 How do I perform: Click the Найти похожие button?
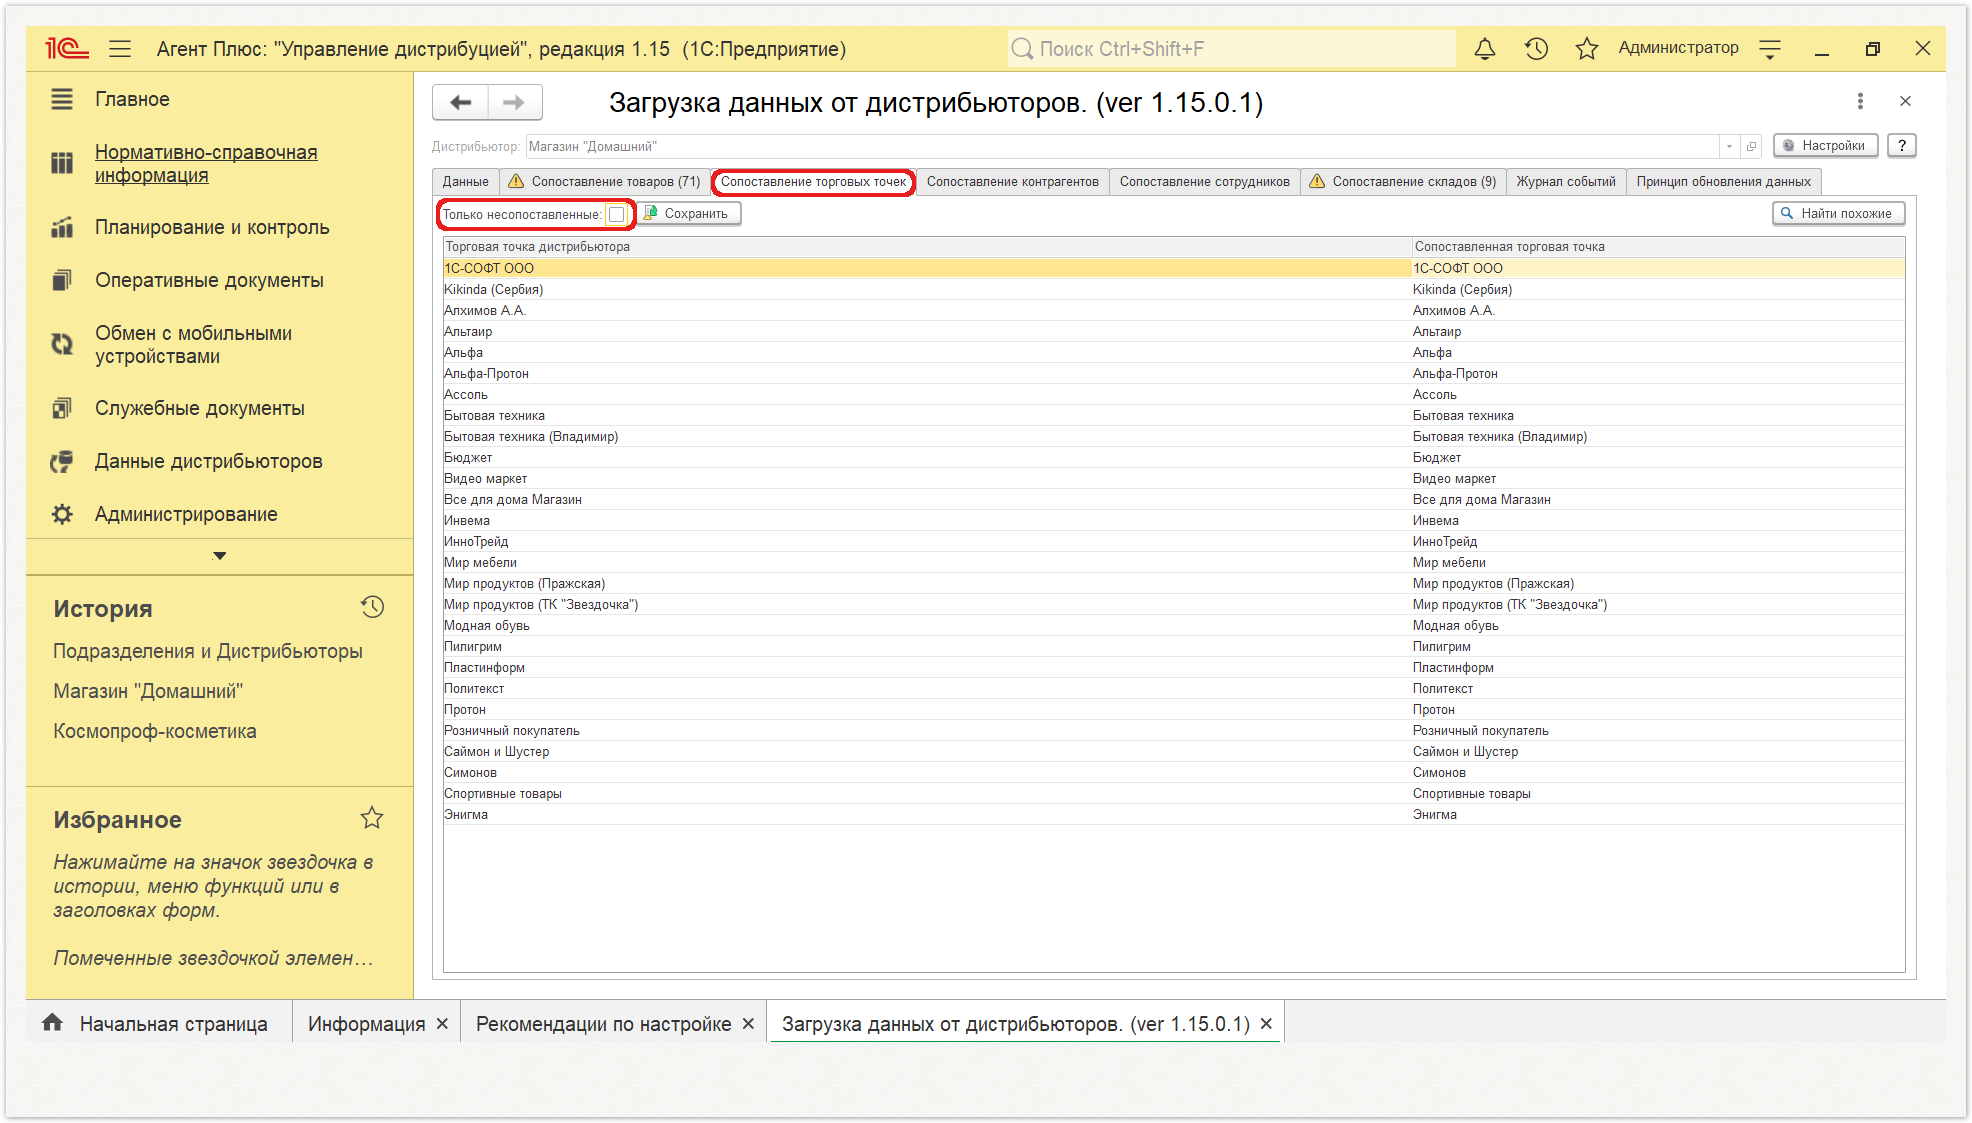click(1838, 213)
